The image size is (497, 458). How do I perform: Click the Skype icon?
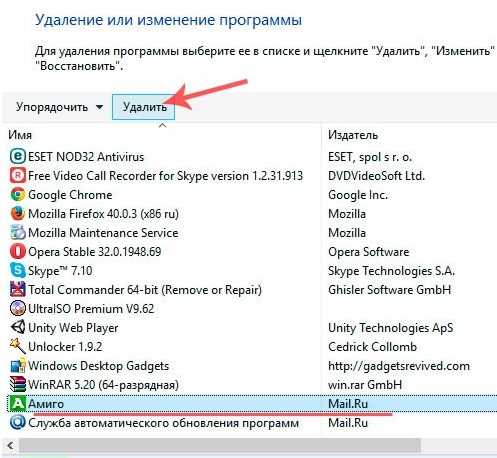tap(17, 270)
